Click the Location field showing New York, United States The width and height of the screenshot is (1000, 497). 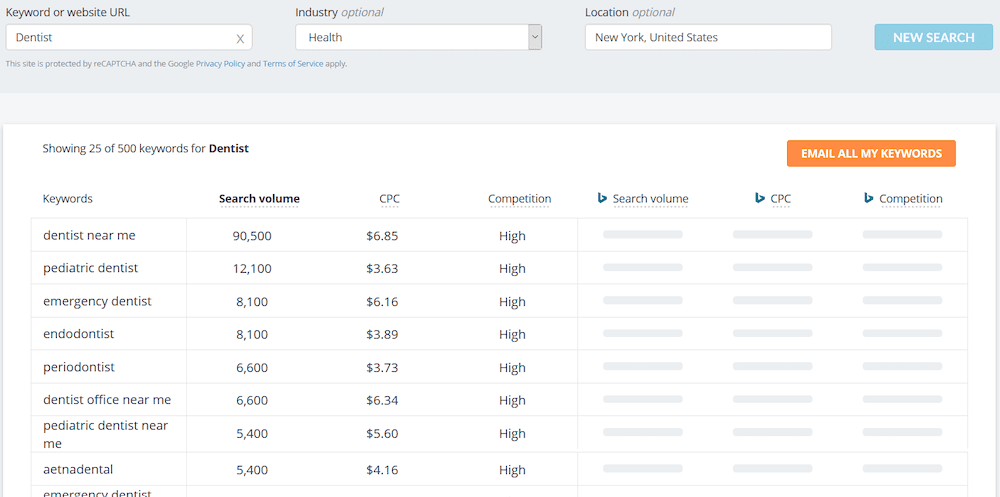click(x=709, y=38)
